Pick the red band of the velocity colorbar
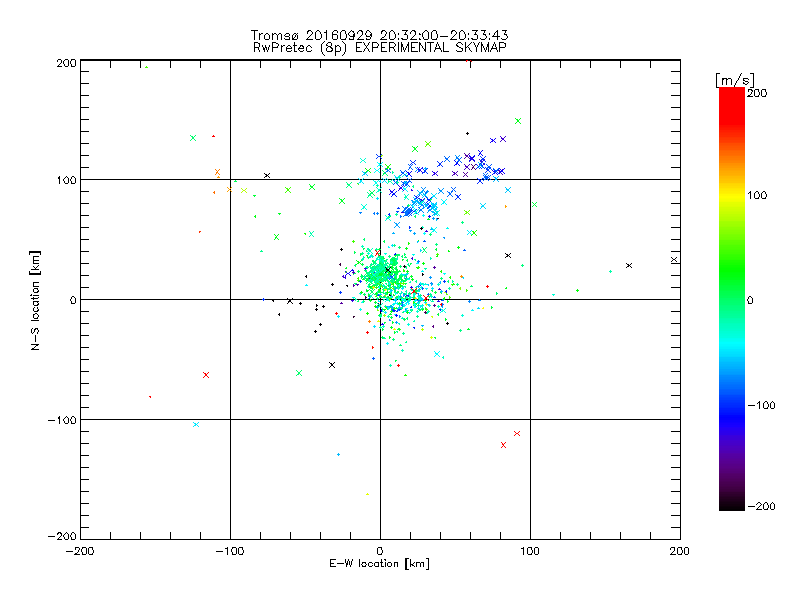 pos(732,105)
